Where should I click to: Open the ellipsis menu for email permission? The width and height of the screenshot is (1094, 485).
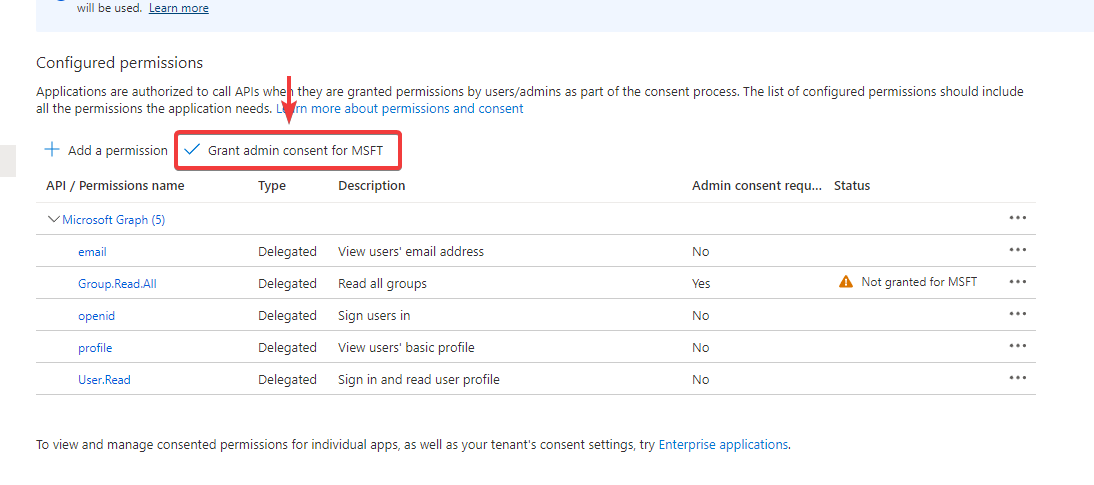pyautogui.click(x=1018, y=250)
